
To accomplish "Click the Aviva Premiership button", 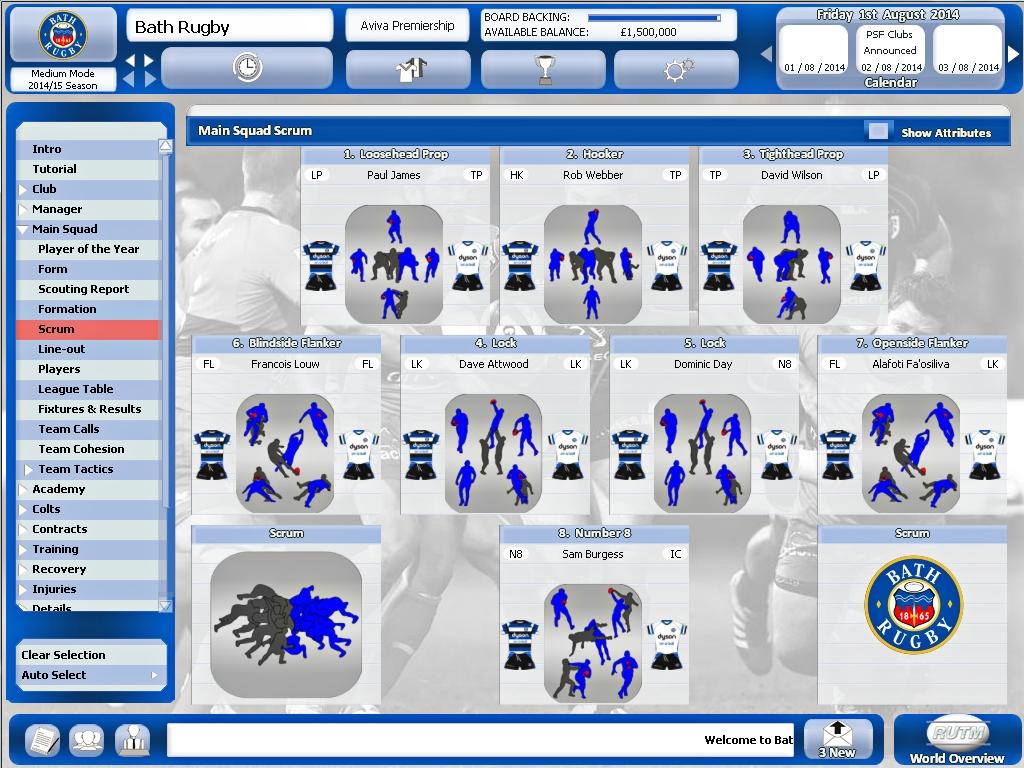I will [408, 25].
